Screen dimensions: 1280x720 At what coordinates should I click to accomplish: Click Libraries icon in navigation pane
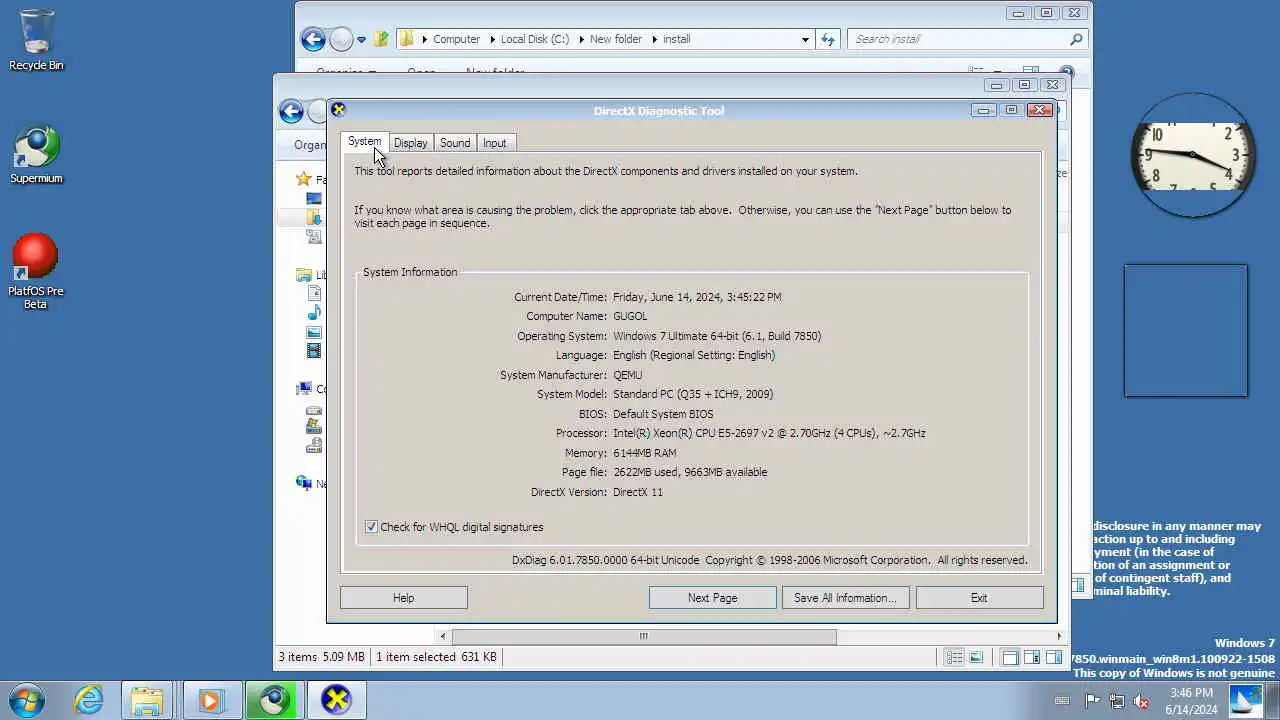click(304, 275)
